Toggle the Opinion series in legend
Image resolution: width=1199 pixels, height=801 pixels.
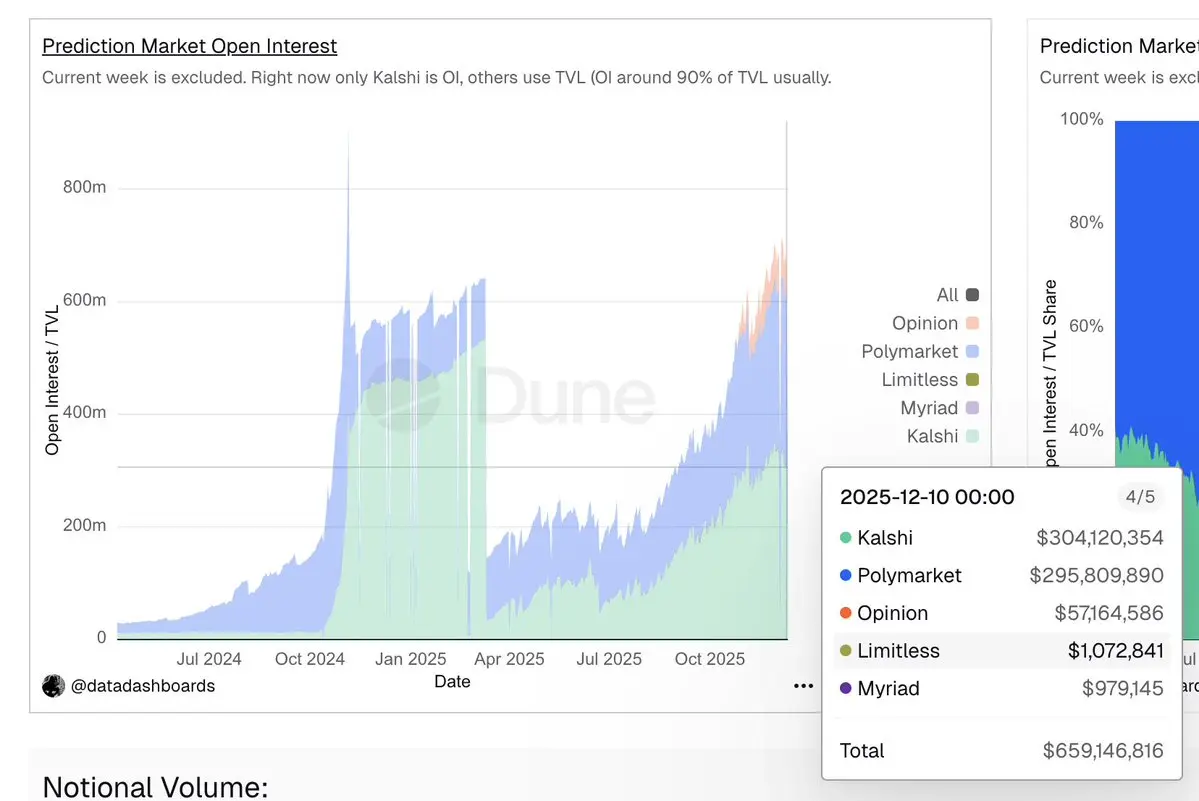(x=935, y=323)
